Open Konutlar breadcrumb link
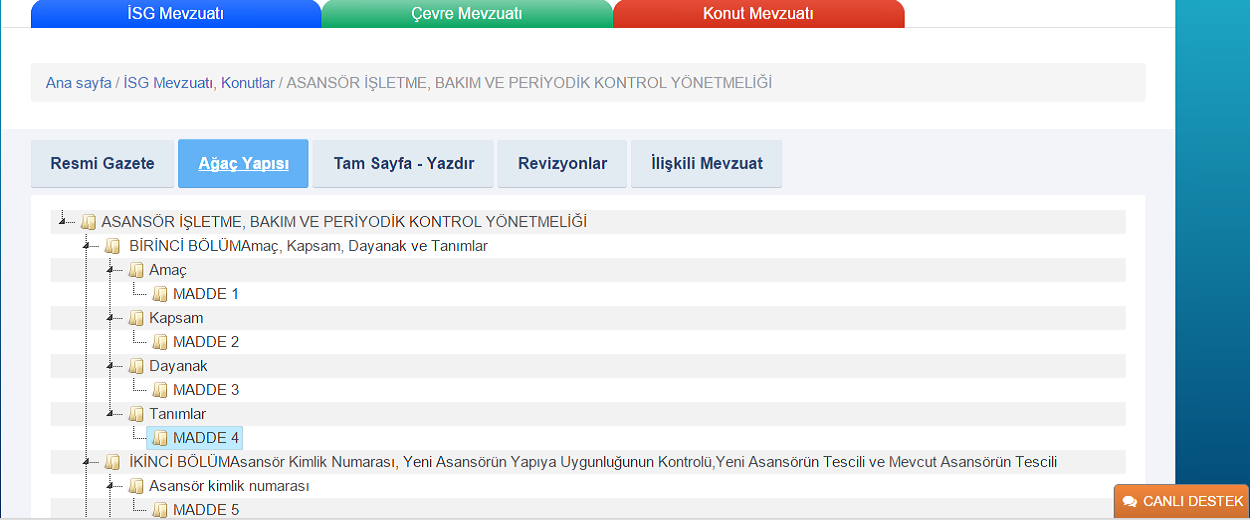 pos(248,83)
